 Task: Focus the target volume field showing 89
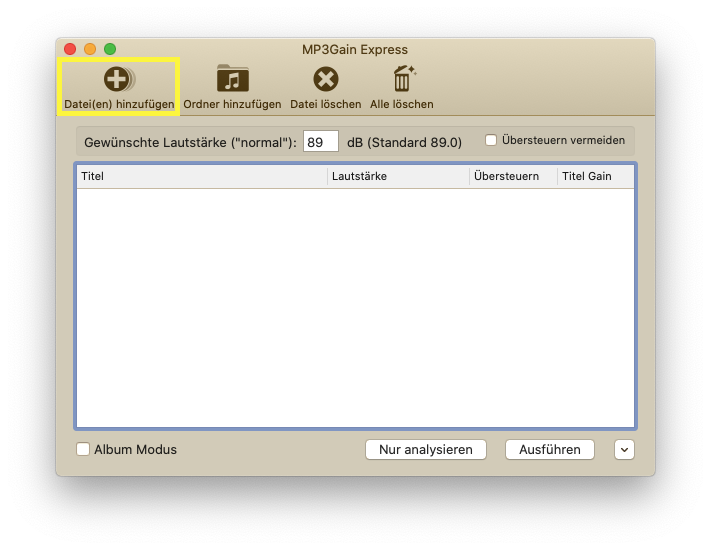pyautogui.click(x=321, y=142)
